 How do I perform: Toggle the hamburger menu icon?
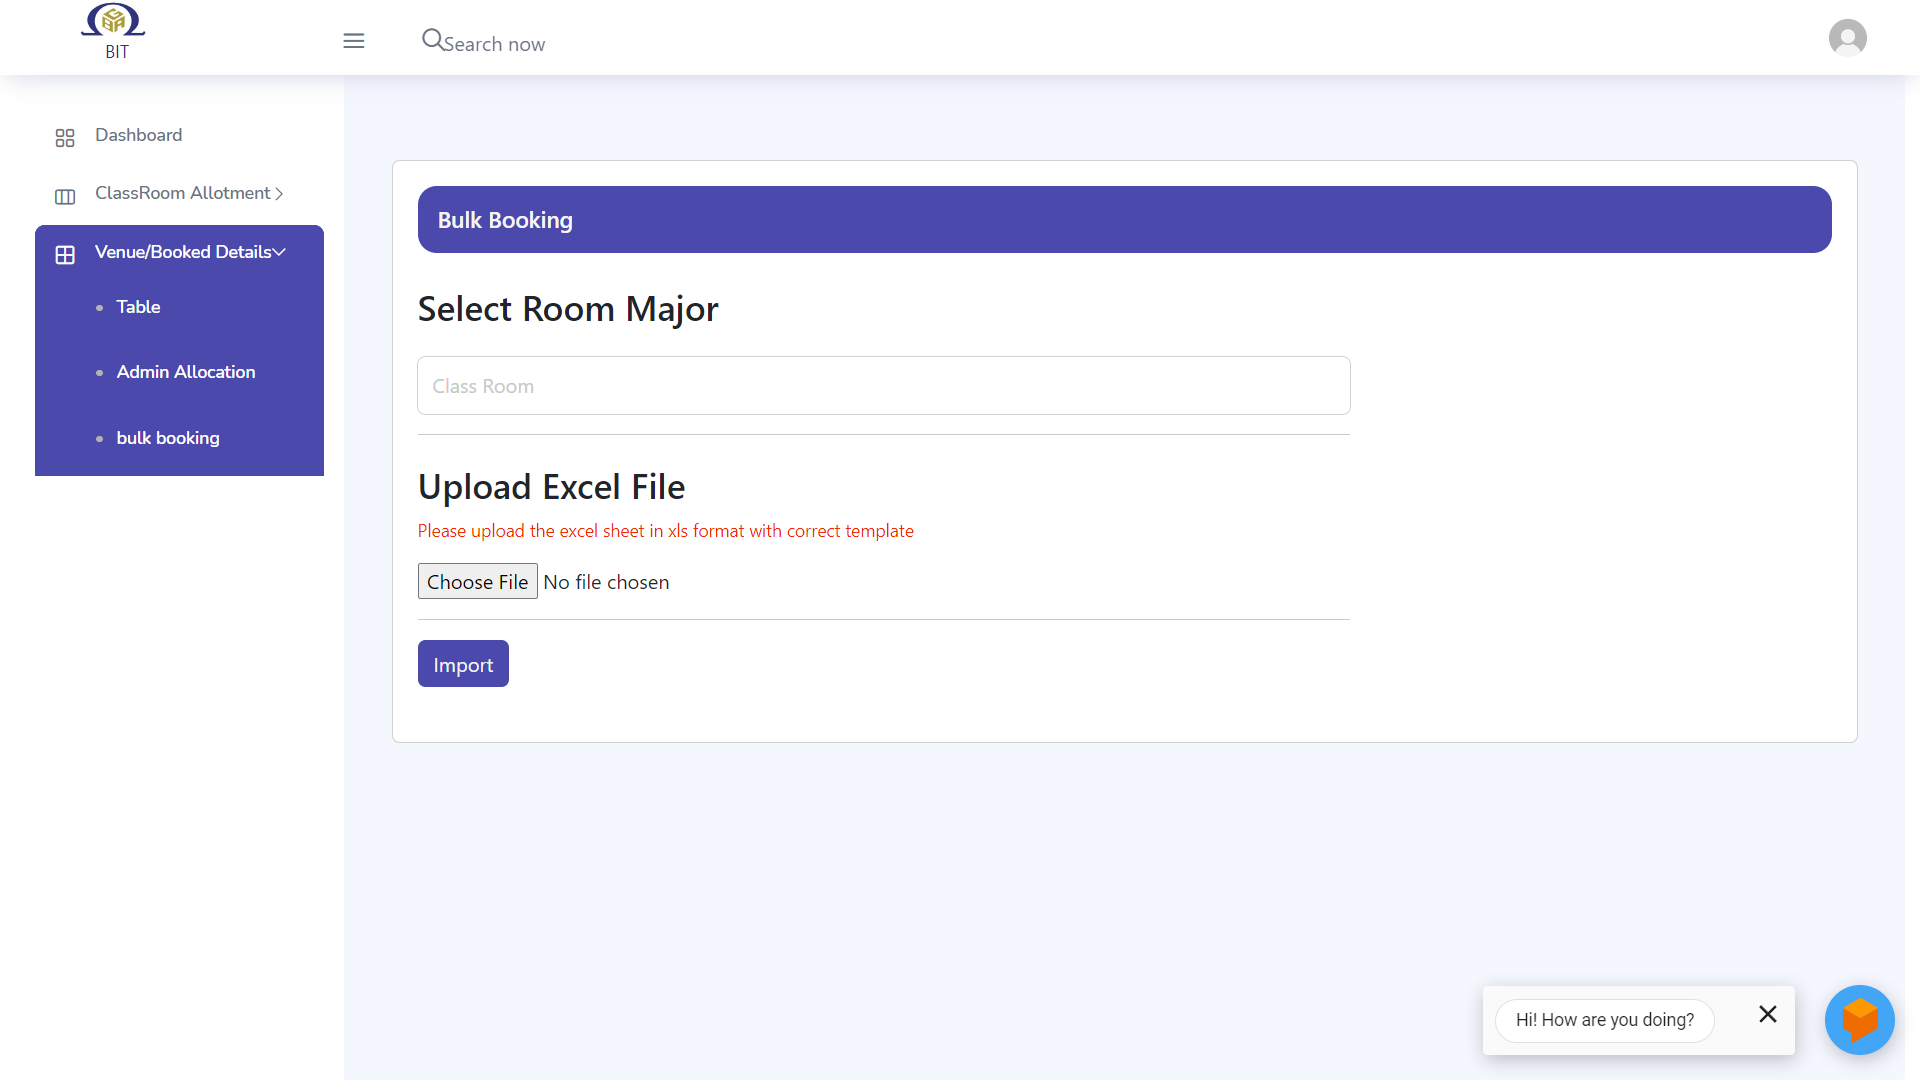354,41
